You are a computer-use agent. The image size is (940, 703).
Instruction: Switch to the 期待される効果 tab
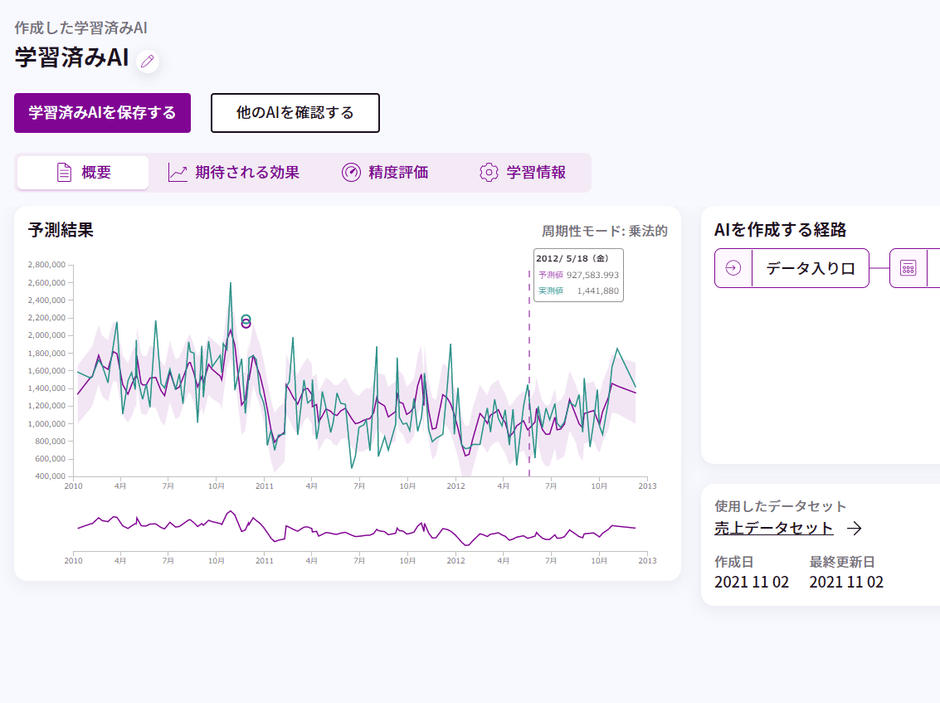coord(234,172)
